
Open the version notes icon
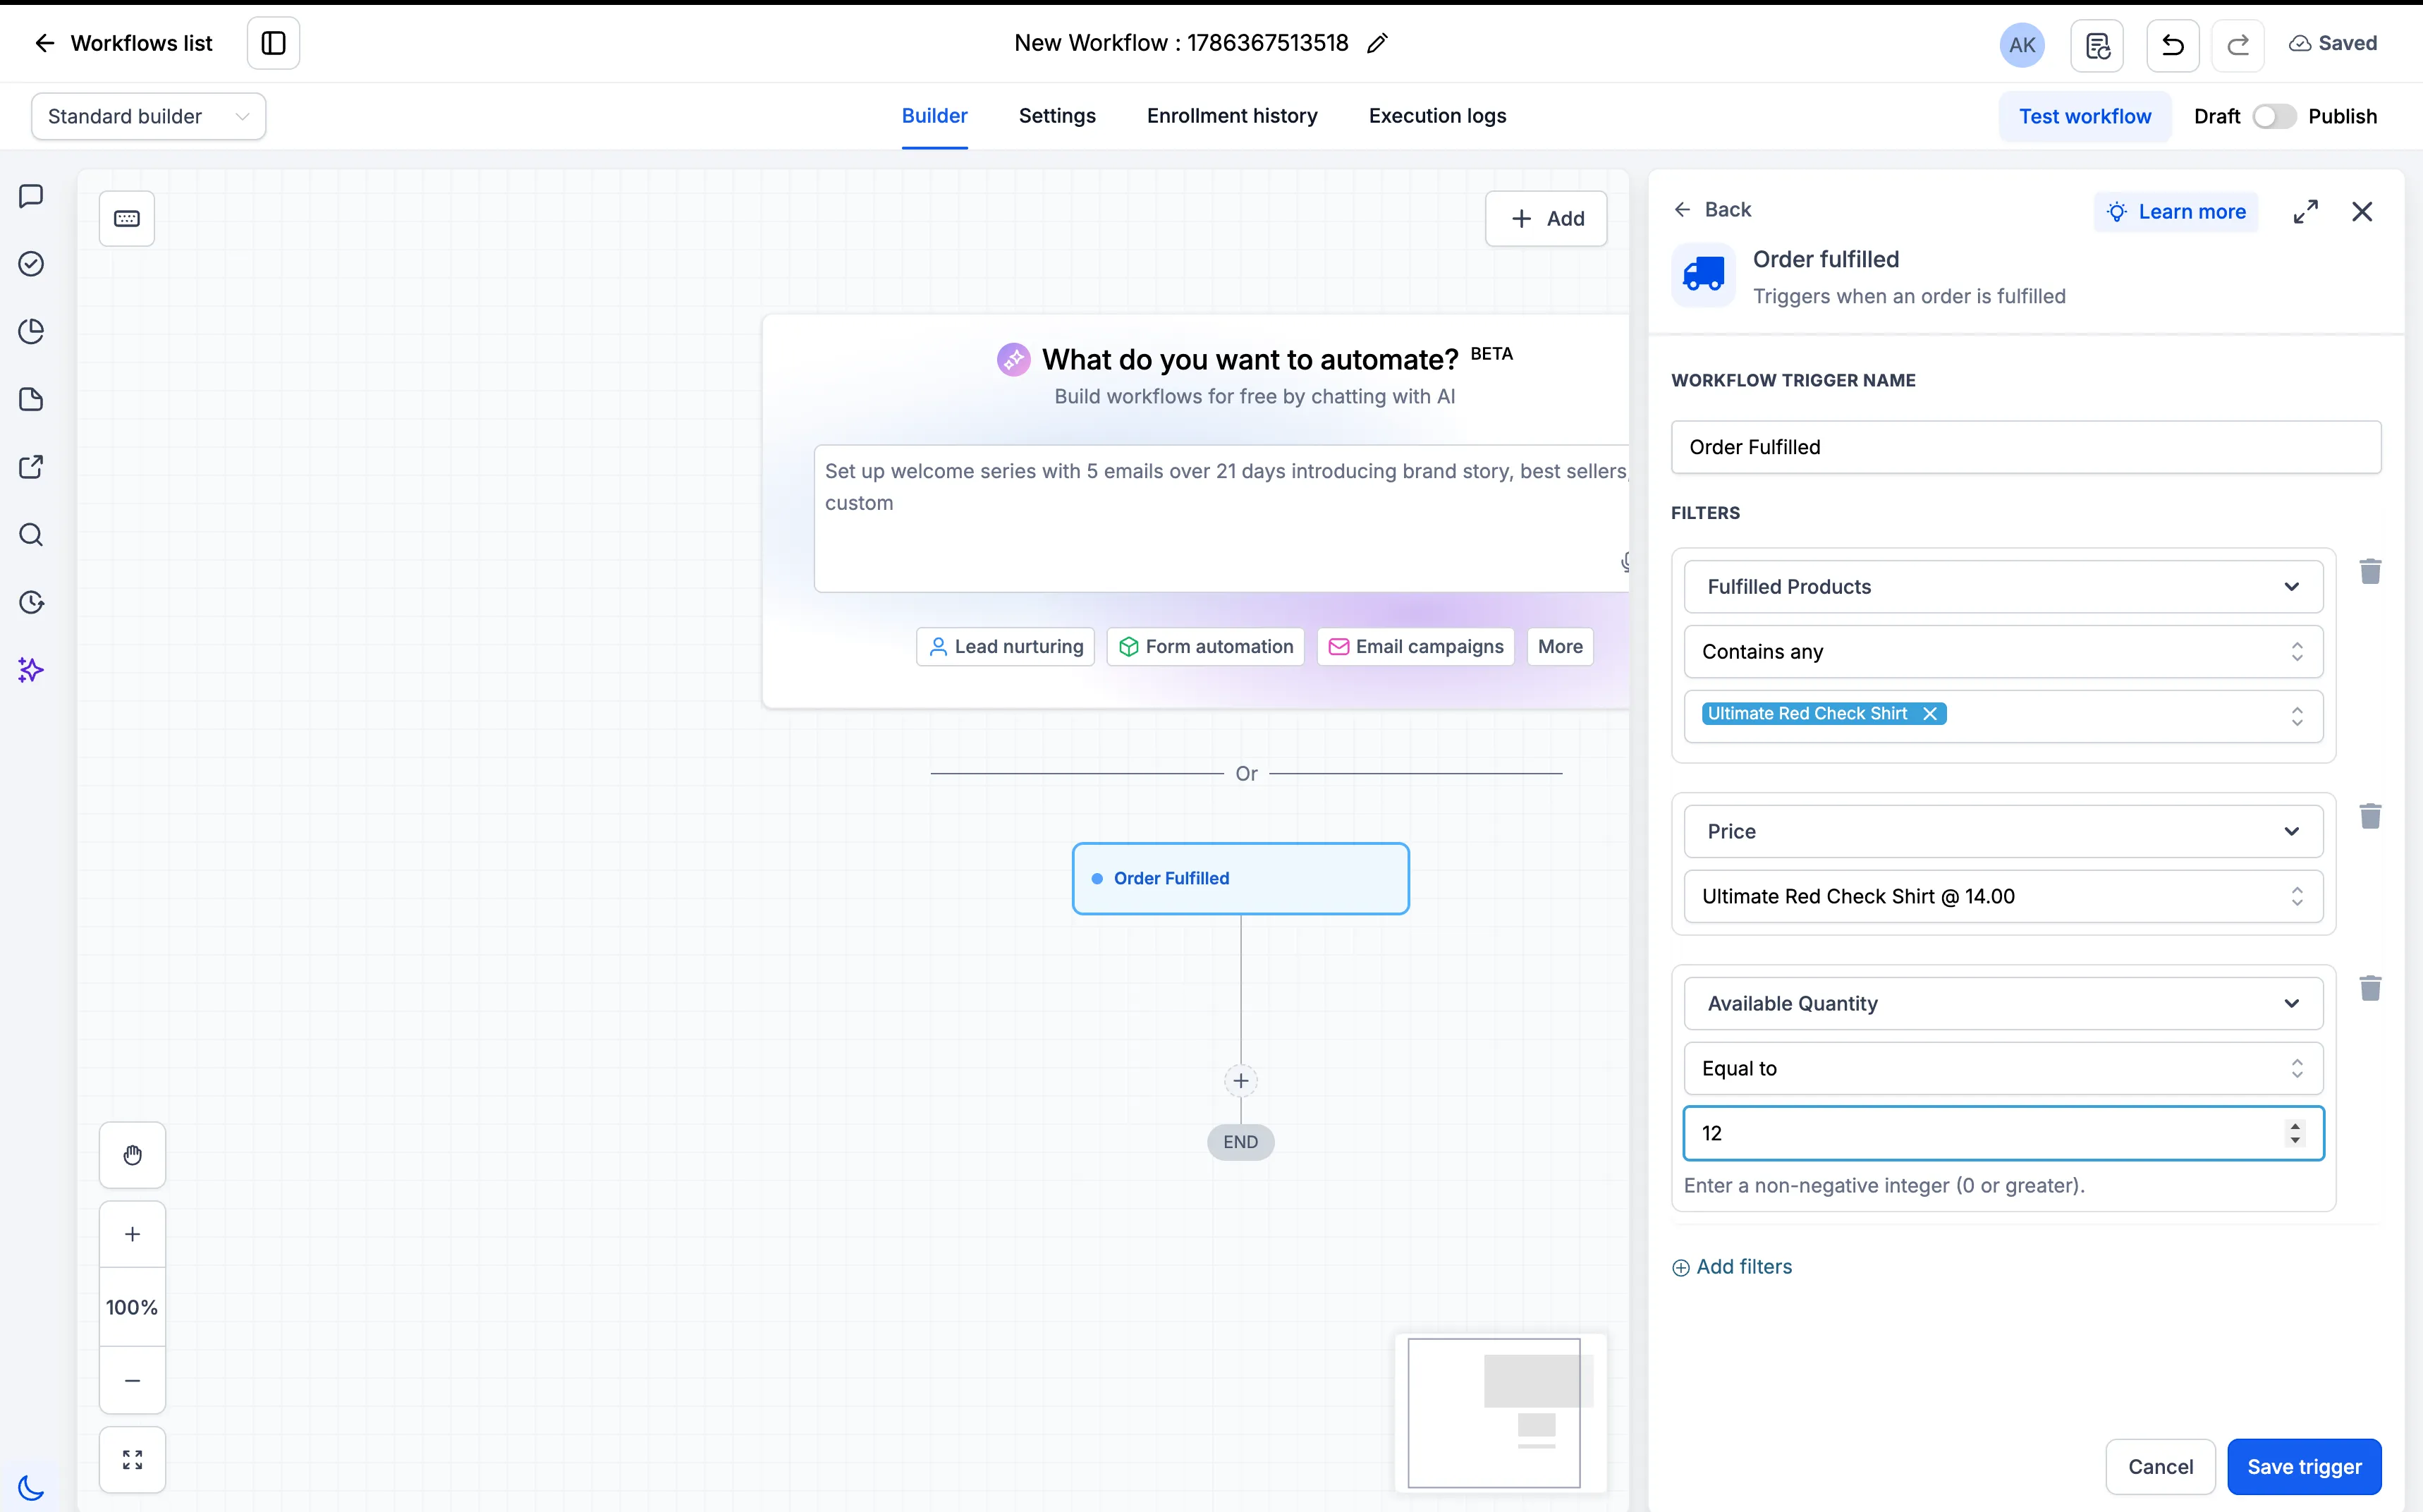coord(2097,45)
